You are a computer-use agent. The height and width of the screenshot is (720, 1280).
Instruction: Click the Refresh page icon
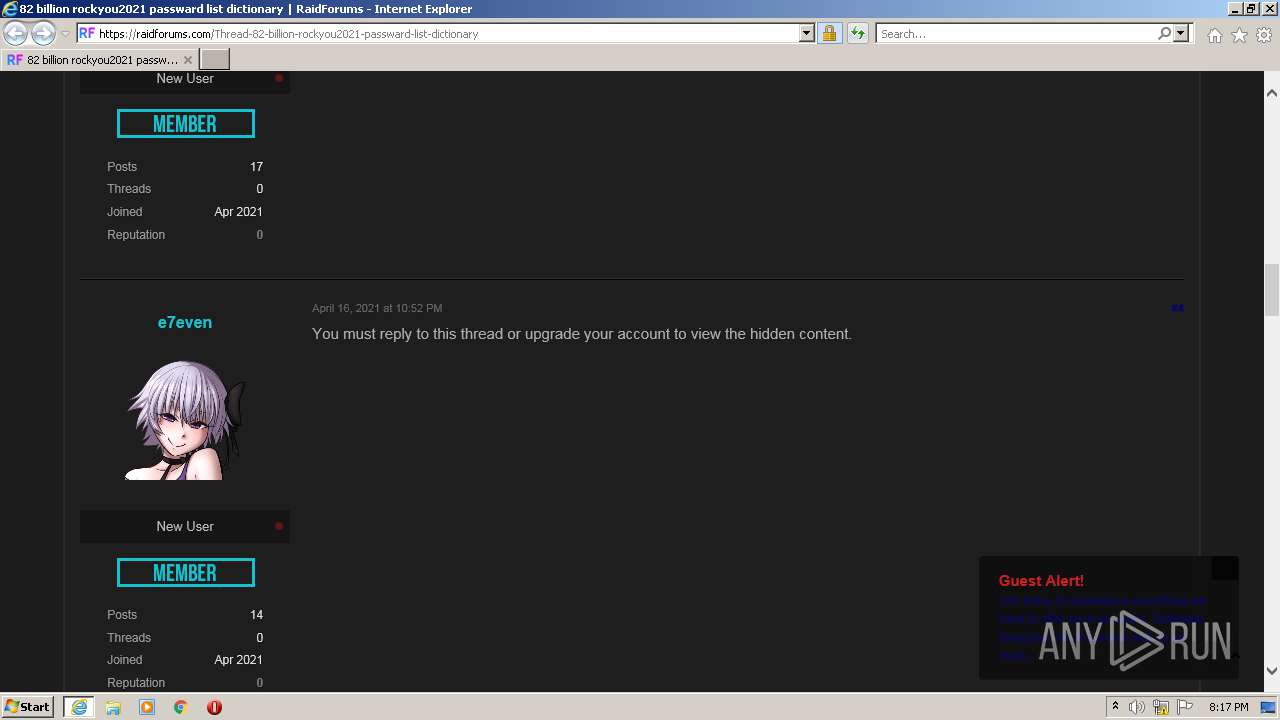coord(857,34)
